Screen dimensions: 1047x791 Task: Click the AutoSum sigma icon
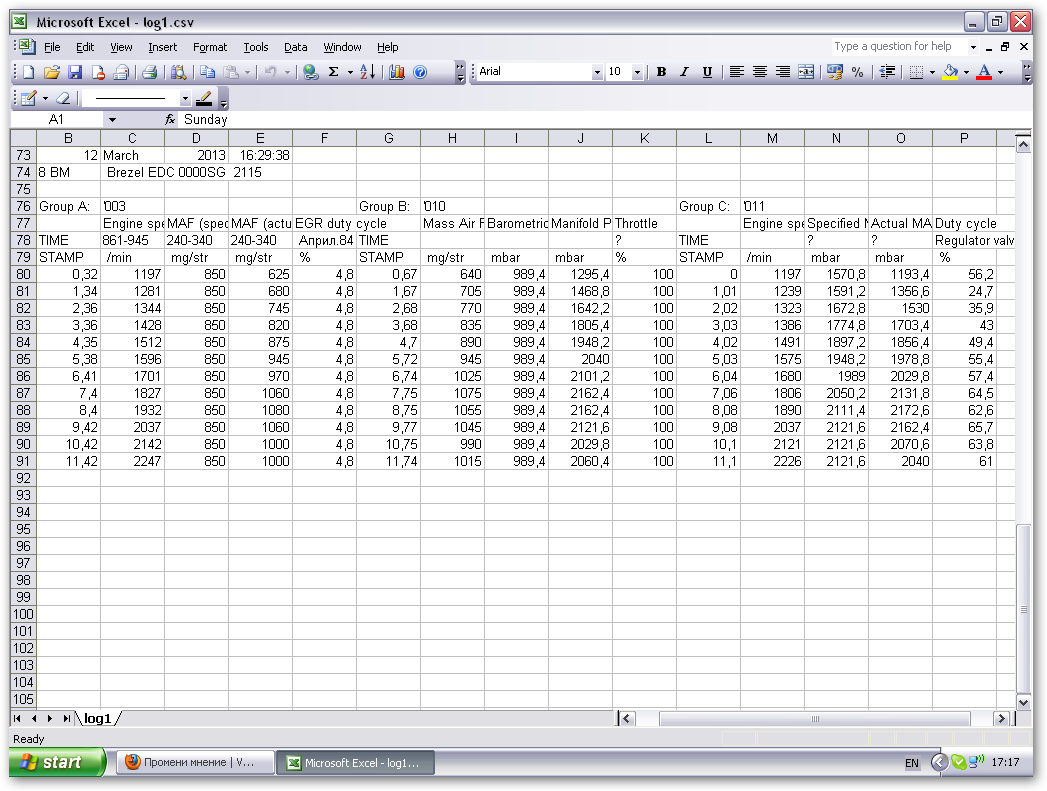pos(333,72)
